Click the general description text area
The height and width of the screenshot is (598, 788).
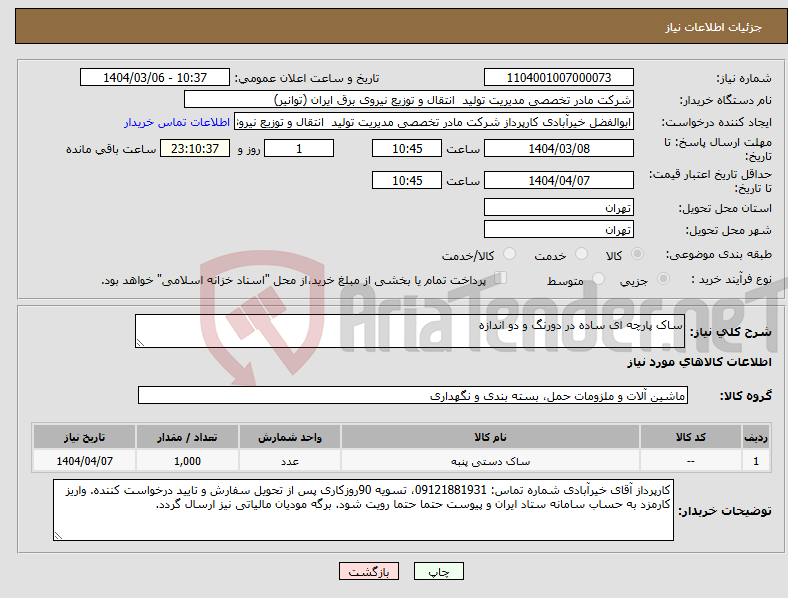(x=410, y=331)
